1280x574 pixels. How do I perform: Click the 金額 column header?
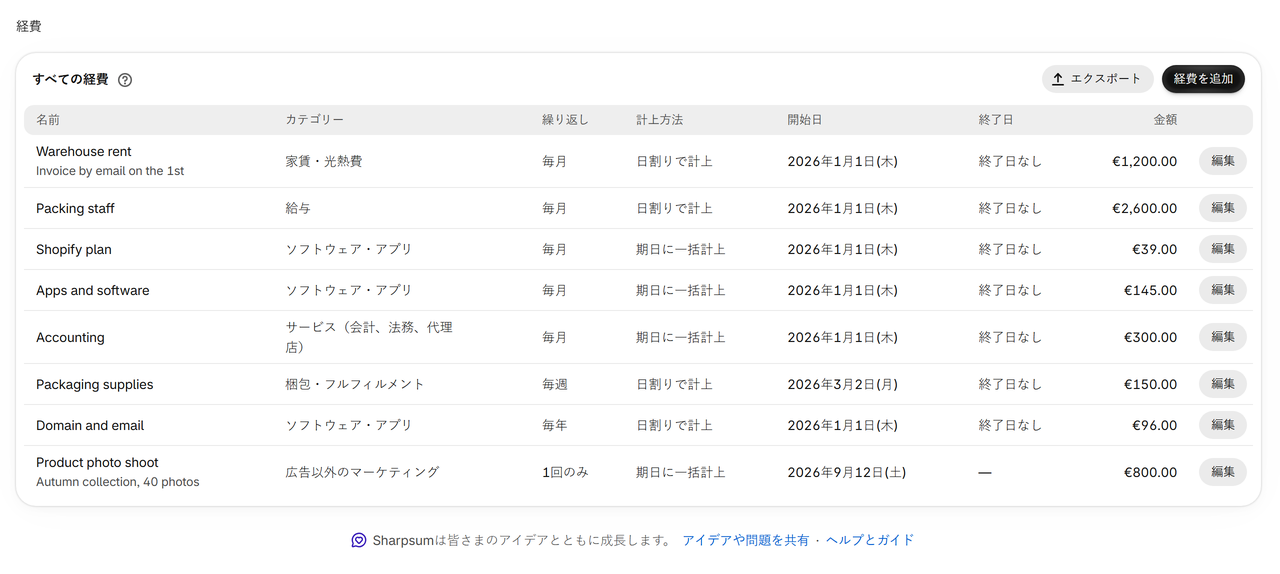tap(1165, 120)
